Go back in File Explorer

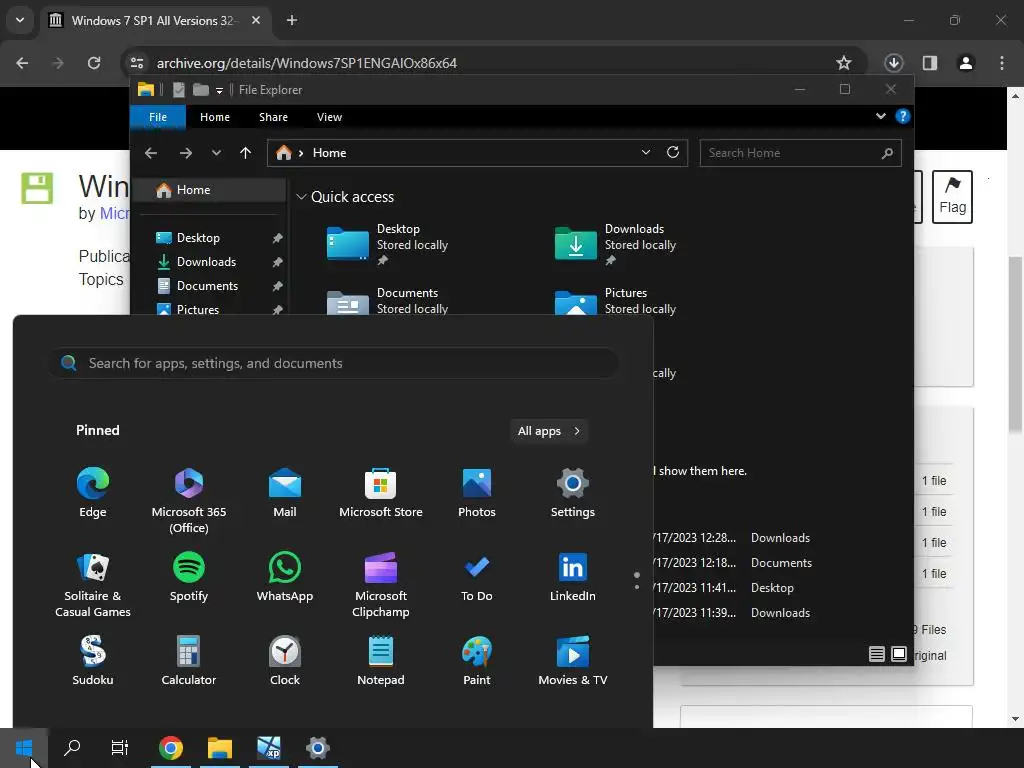(x=151, y=153)
